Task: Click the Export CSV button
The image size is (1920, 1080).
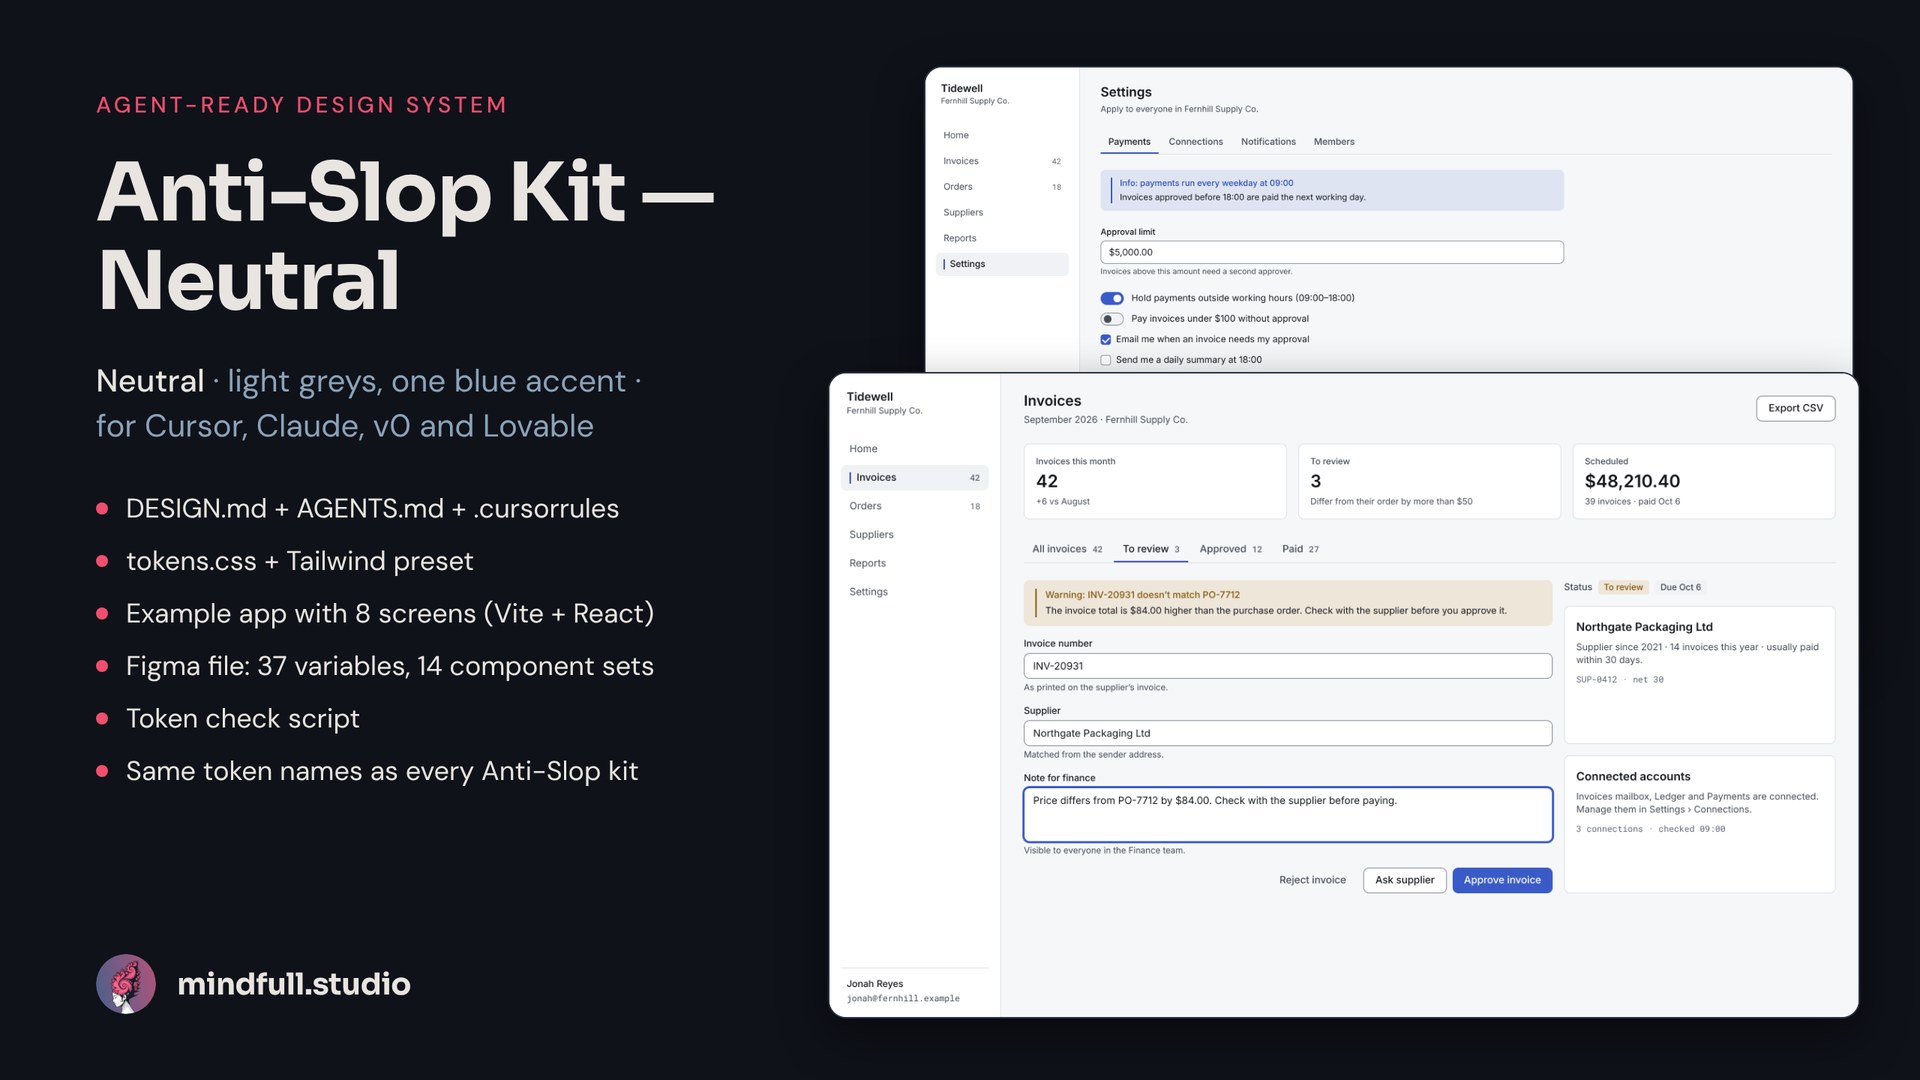Action: (x=1795, y=408)
